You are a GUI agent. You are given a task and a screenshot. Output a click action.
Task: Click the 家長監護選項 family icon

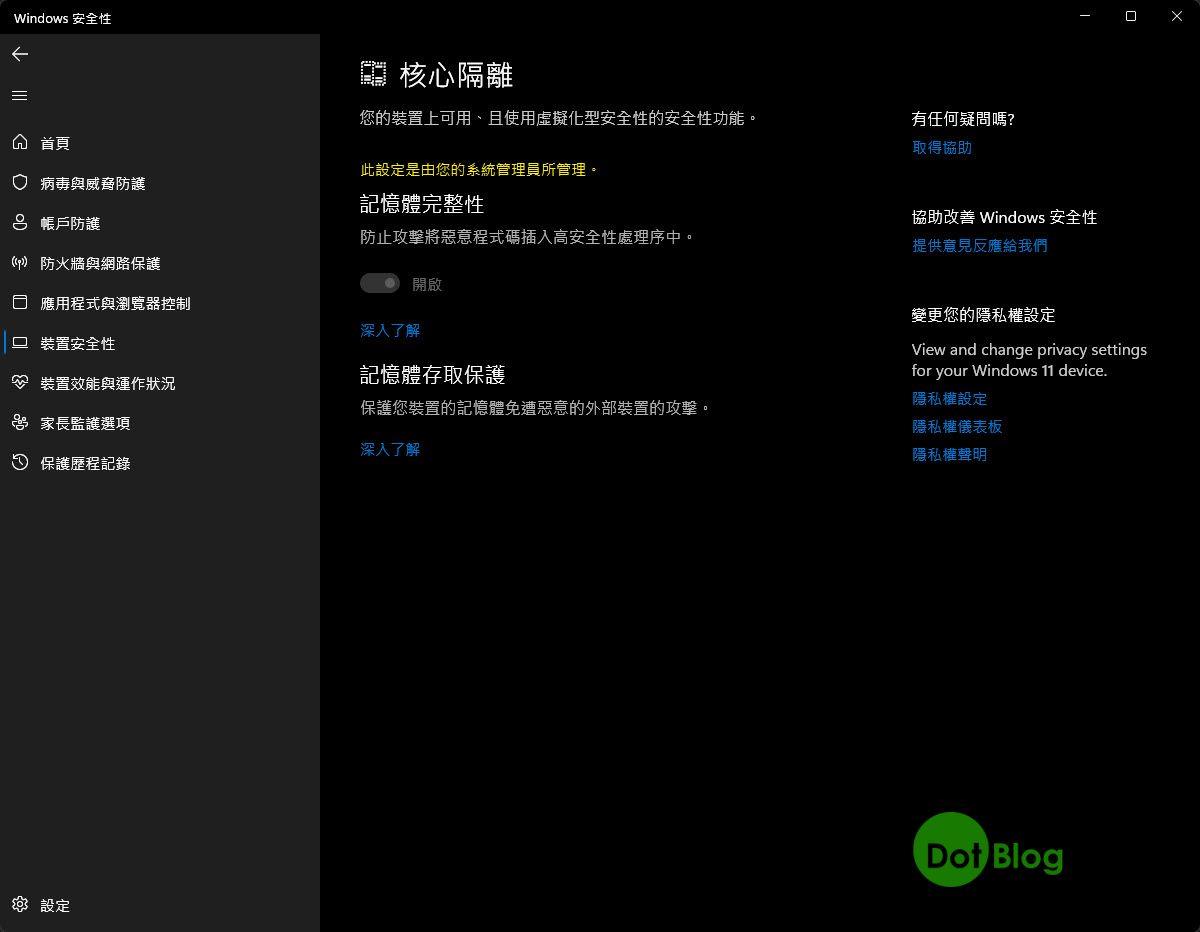pyautogui.click(x=20, y=423)
